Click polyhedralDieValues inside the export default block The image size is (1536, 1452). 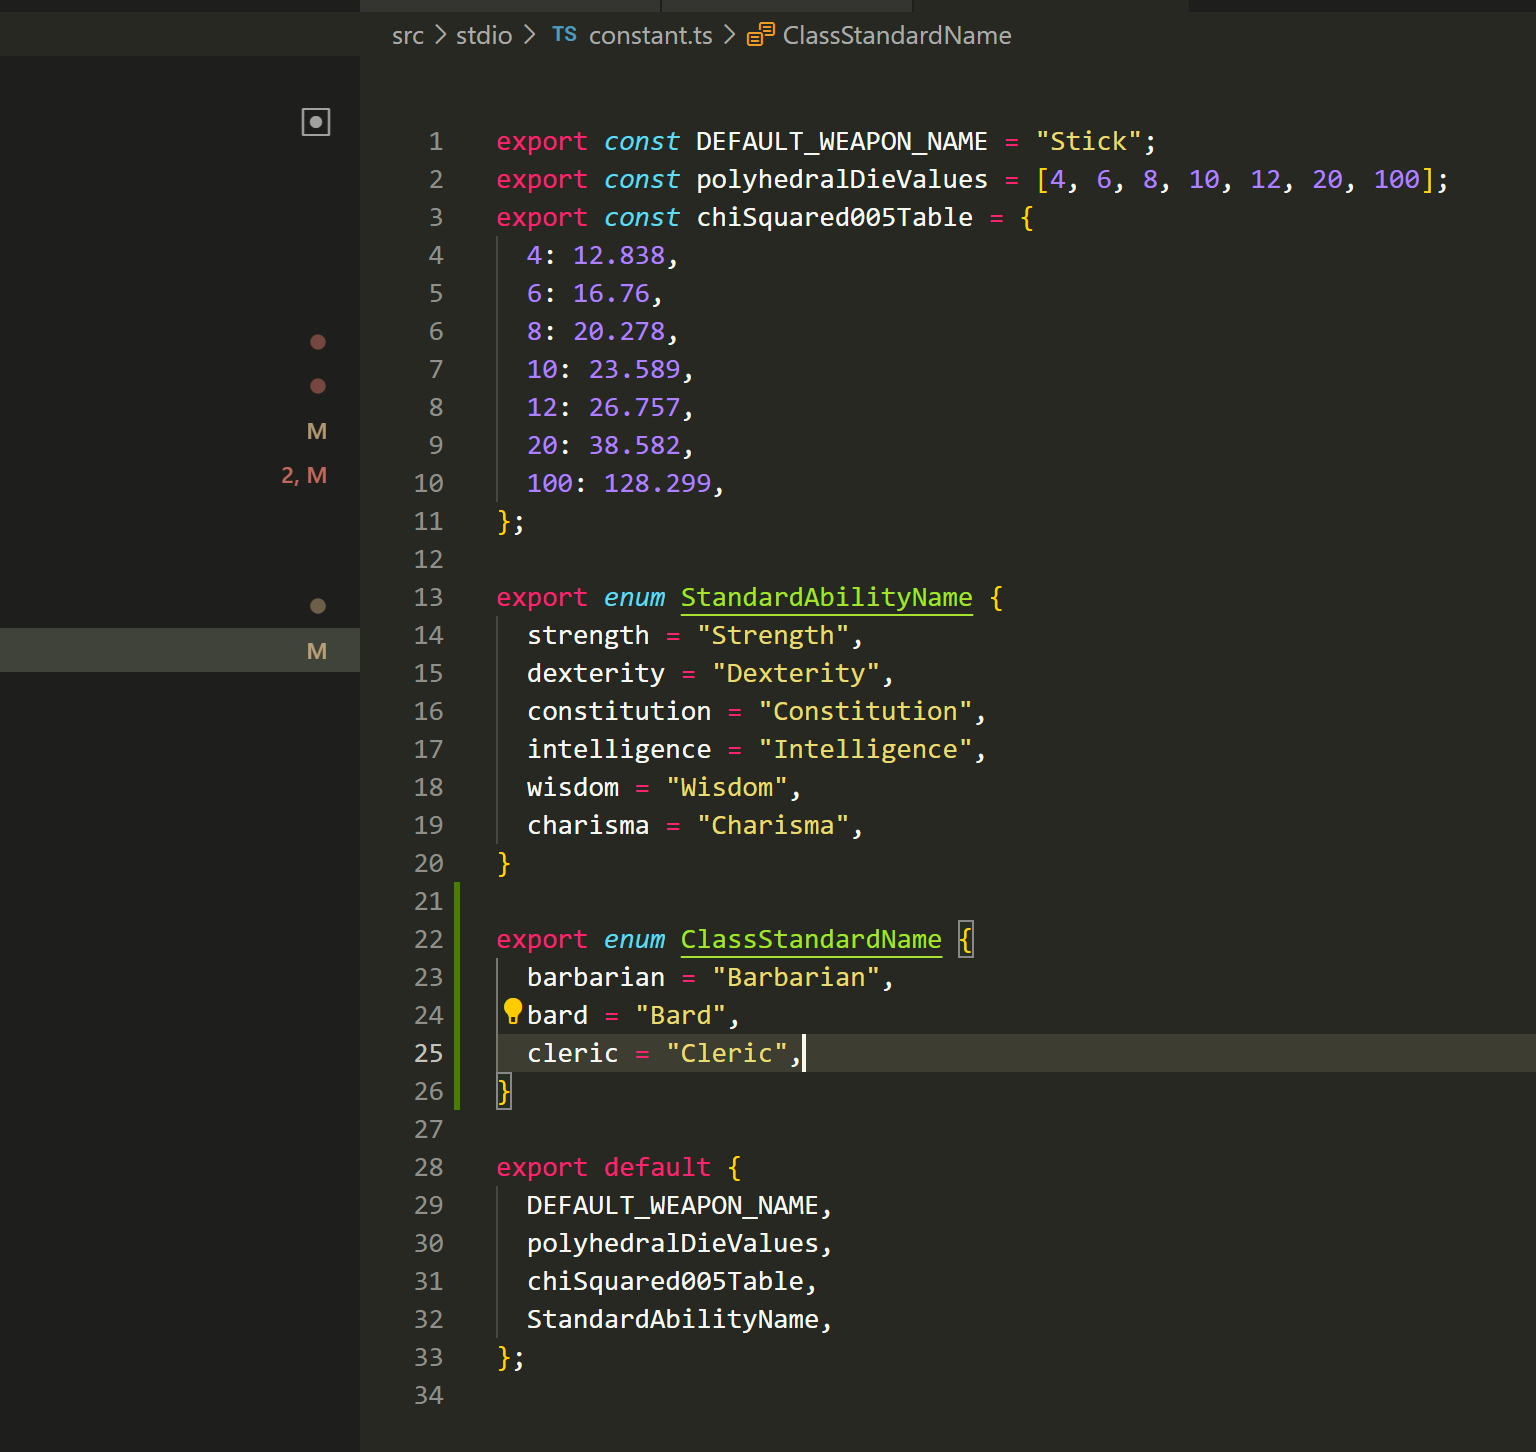pyautogui.click(x=672, y=1244)
